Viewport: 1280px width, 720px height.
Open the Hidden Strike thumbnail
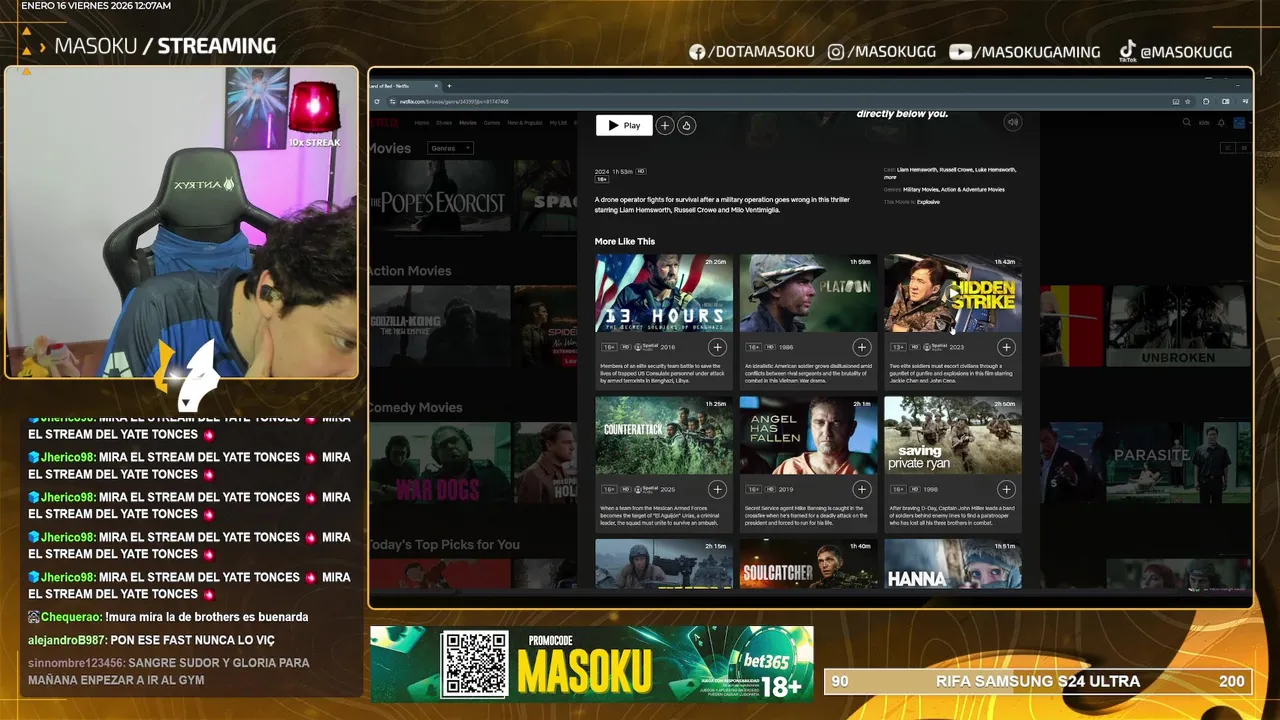(x=953, y=293)
